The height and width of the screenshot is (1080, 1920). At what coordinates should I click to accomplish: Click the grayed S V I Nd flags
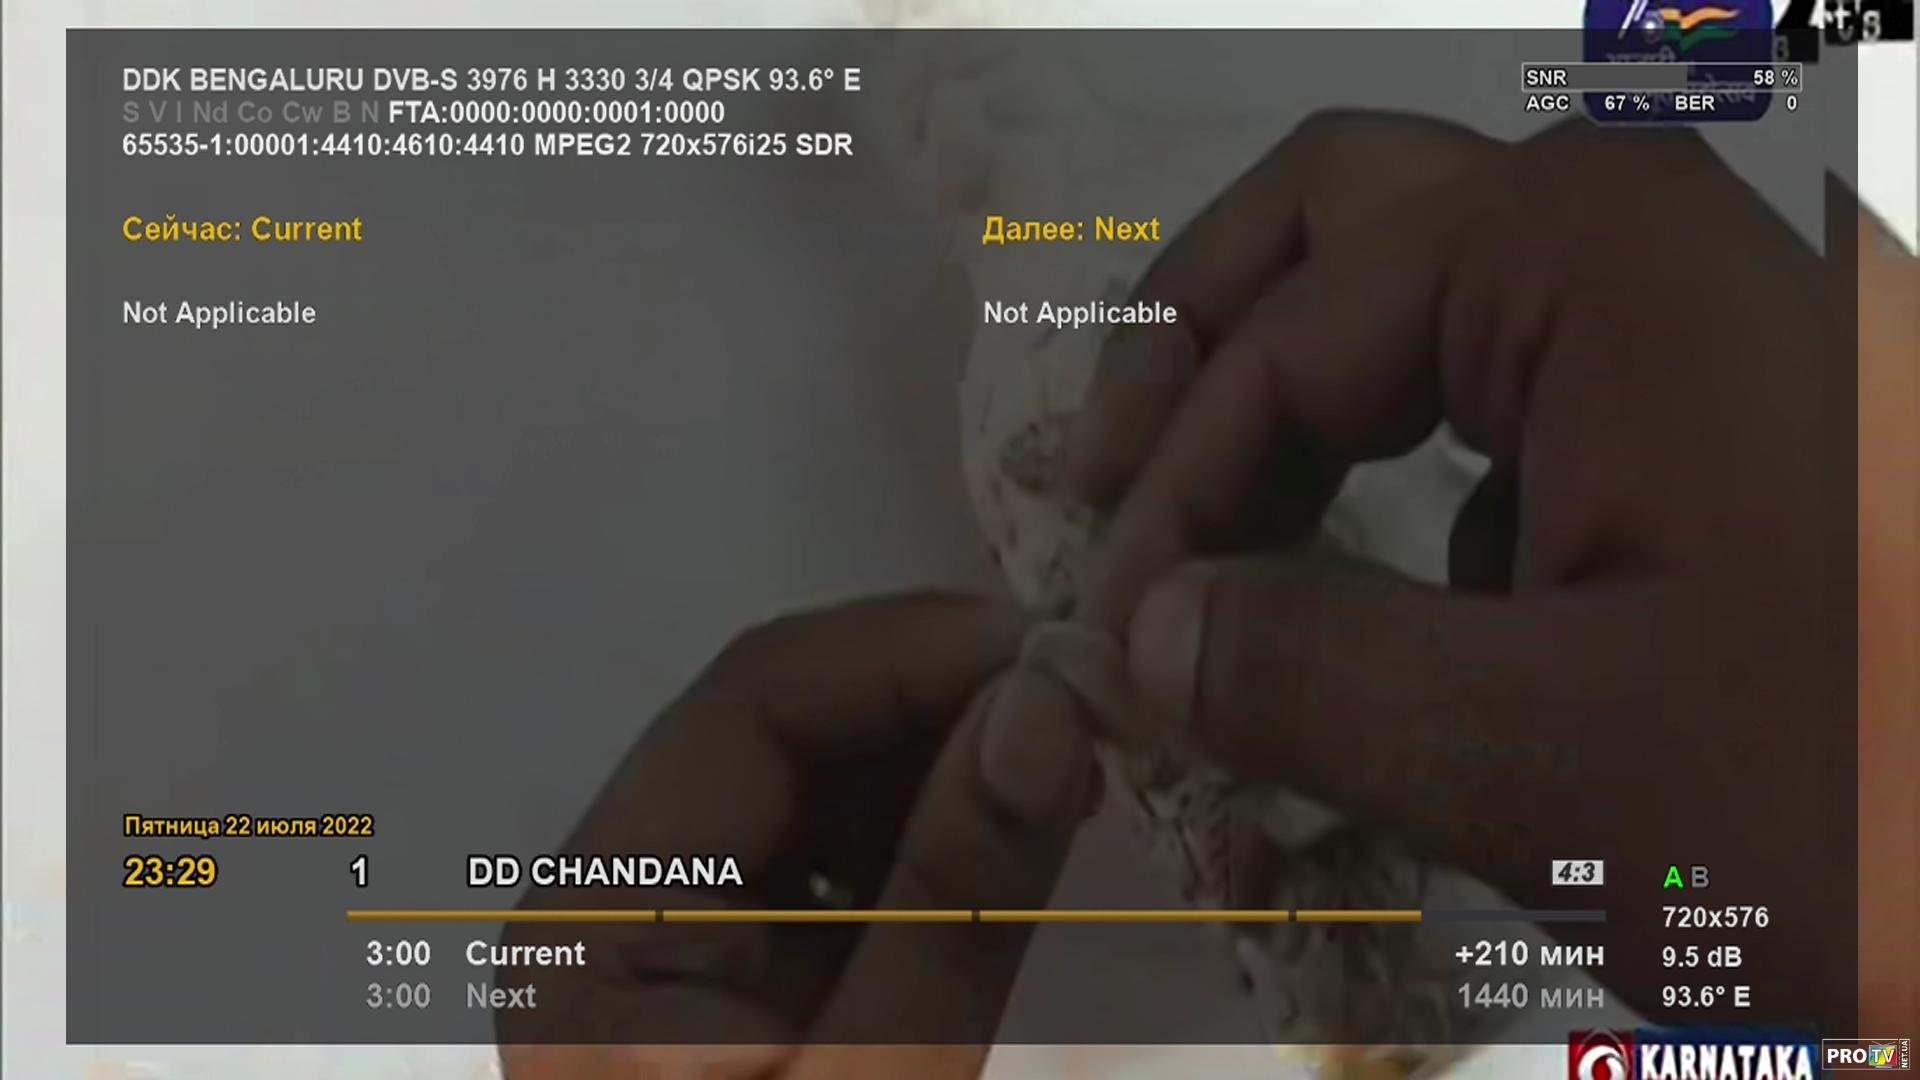coord(250,112)
